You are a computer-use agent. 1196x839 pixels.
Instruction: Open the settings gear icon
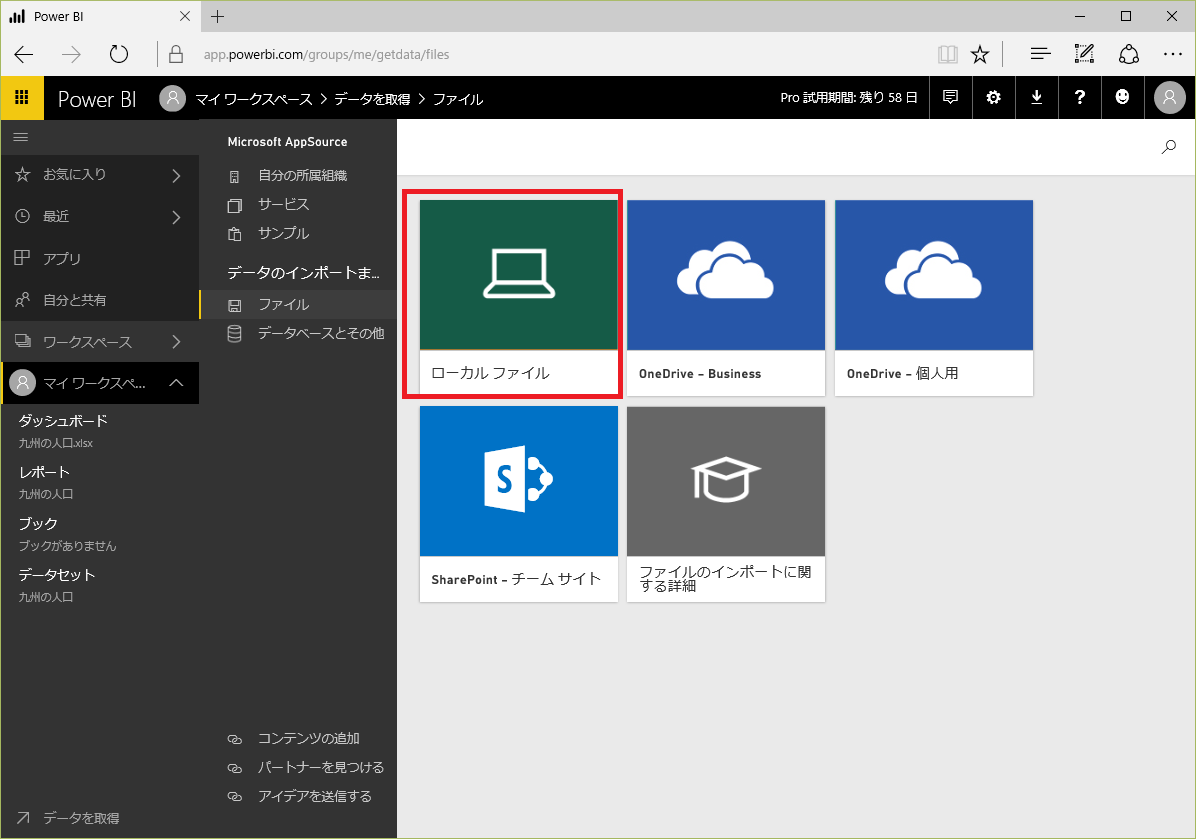coord(993,98)
